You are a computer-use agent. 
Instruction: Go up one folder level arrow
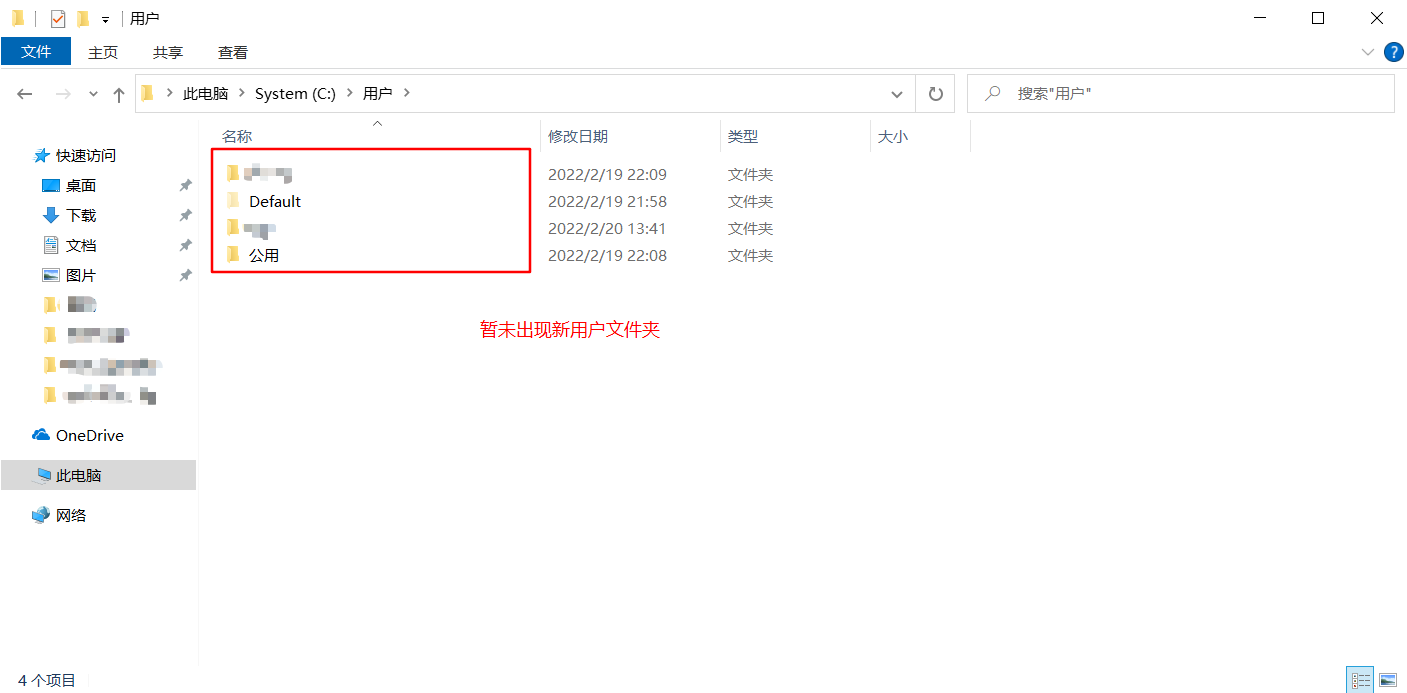[x=119, y=94]
